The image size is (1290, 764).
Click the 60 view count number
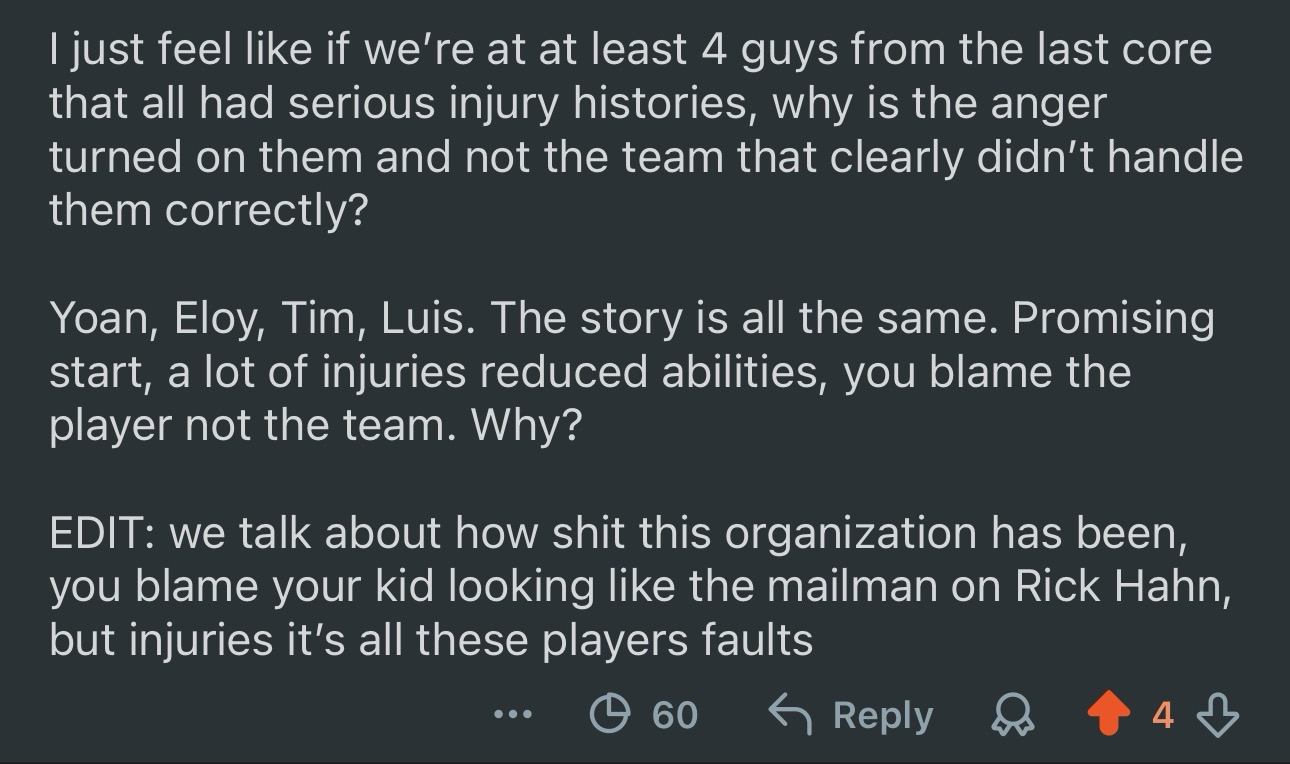pyautogui.click(x=675, y=715)
